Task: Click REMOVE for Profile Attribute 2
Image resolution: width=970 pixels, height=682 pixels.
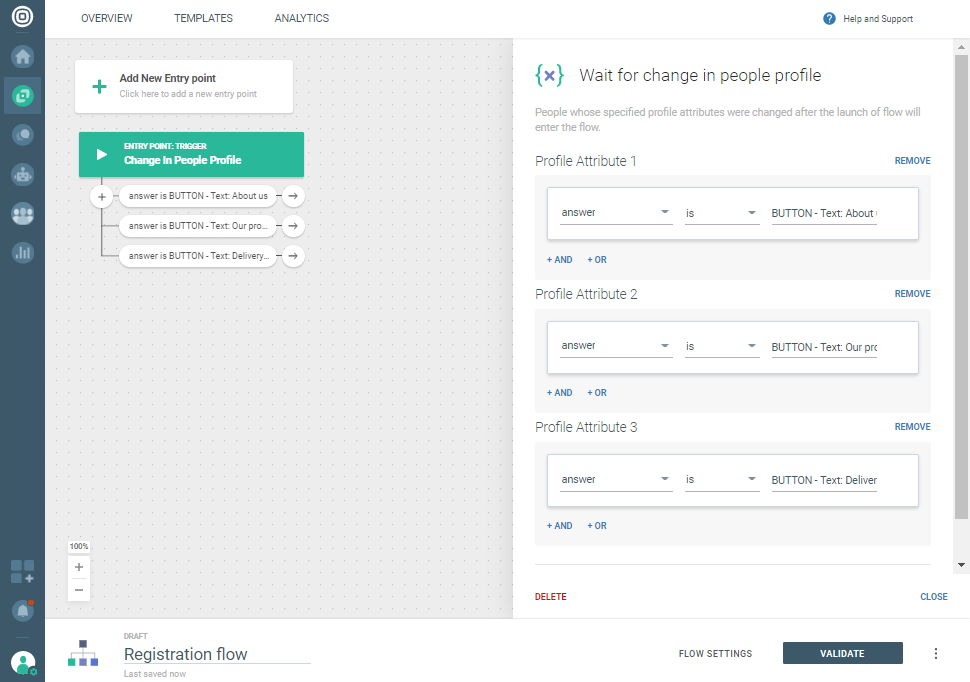Action: click(912, 294)
